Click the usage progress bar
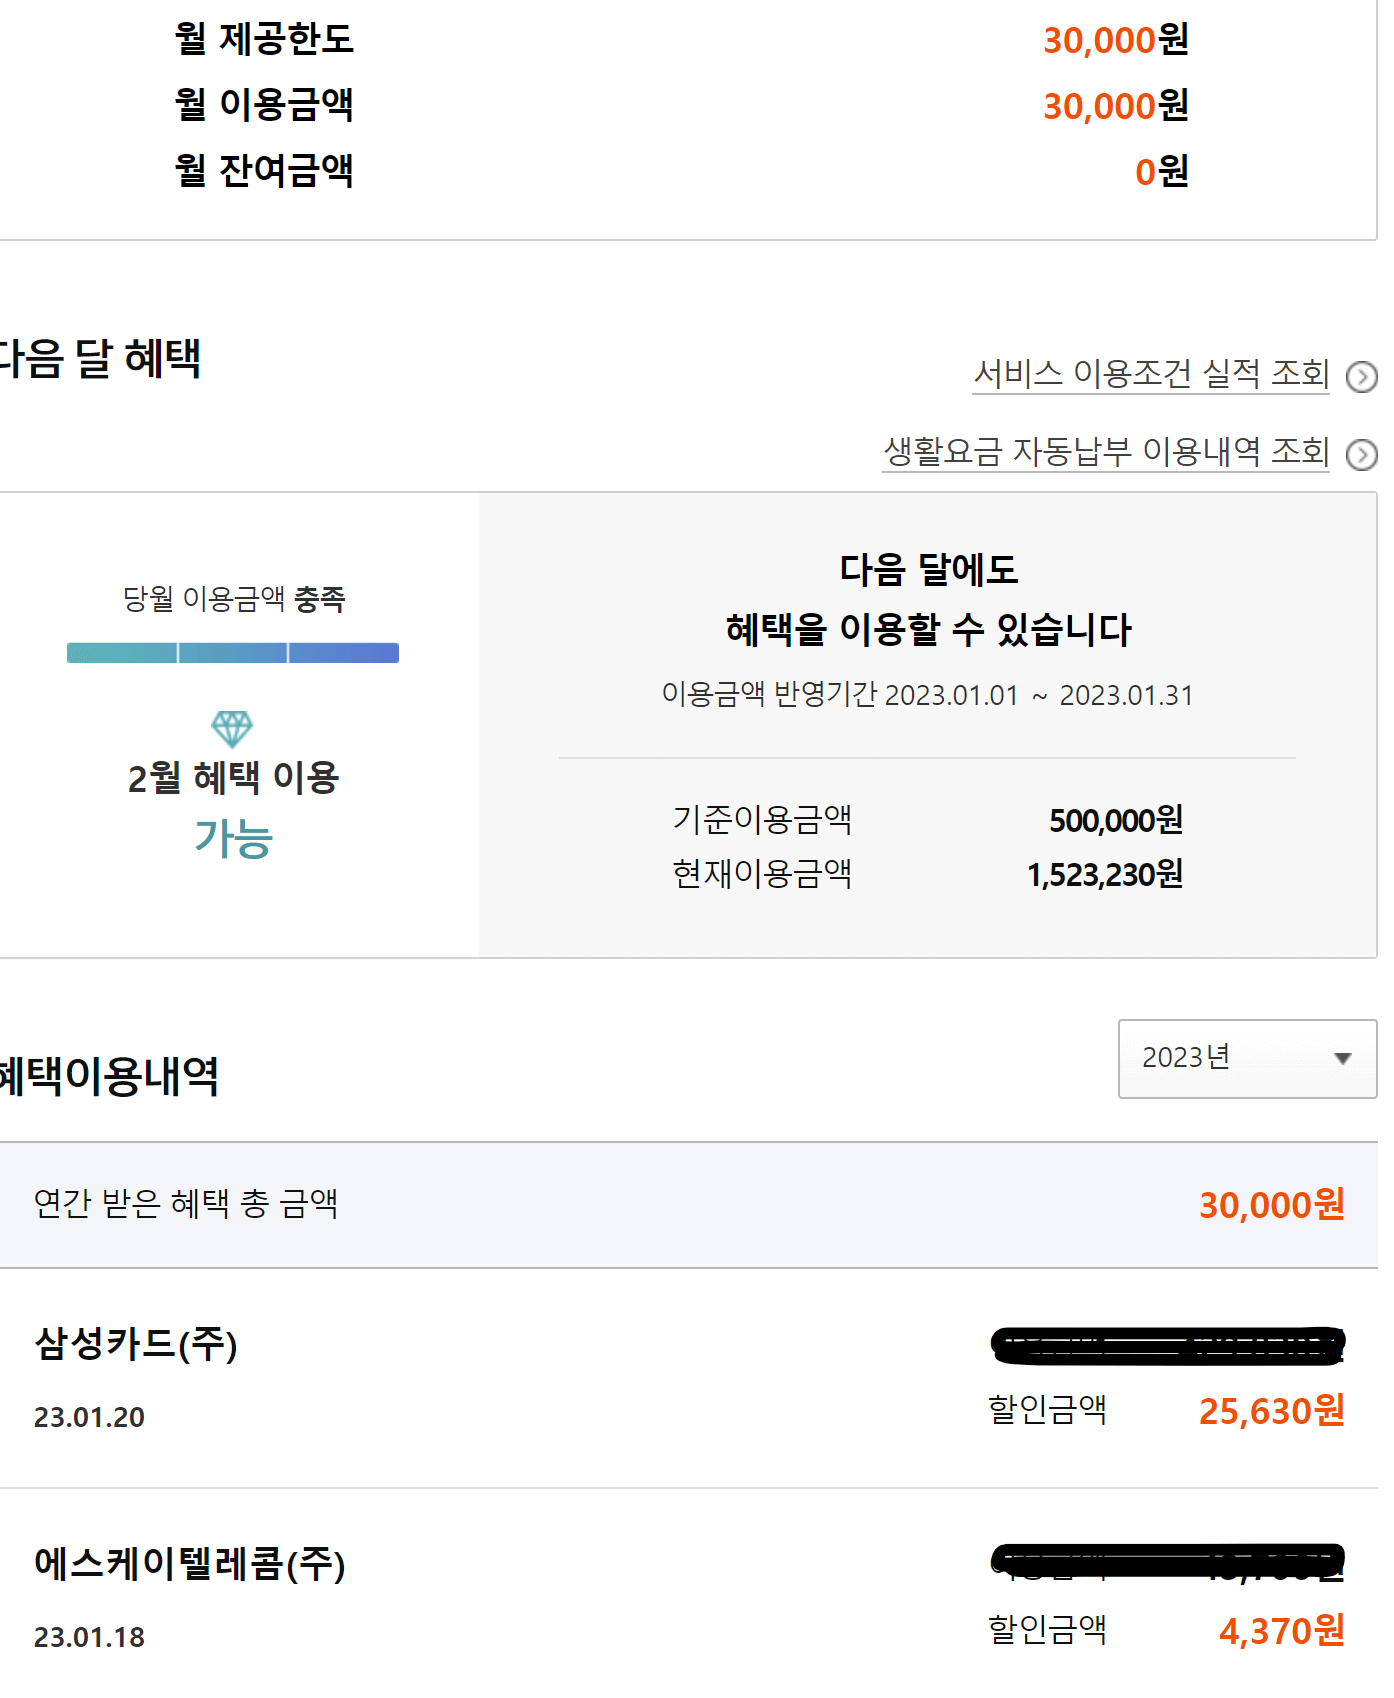Screen dimensions: 1394x1698 [x=232, y=652]
